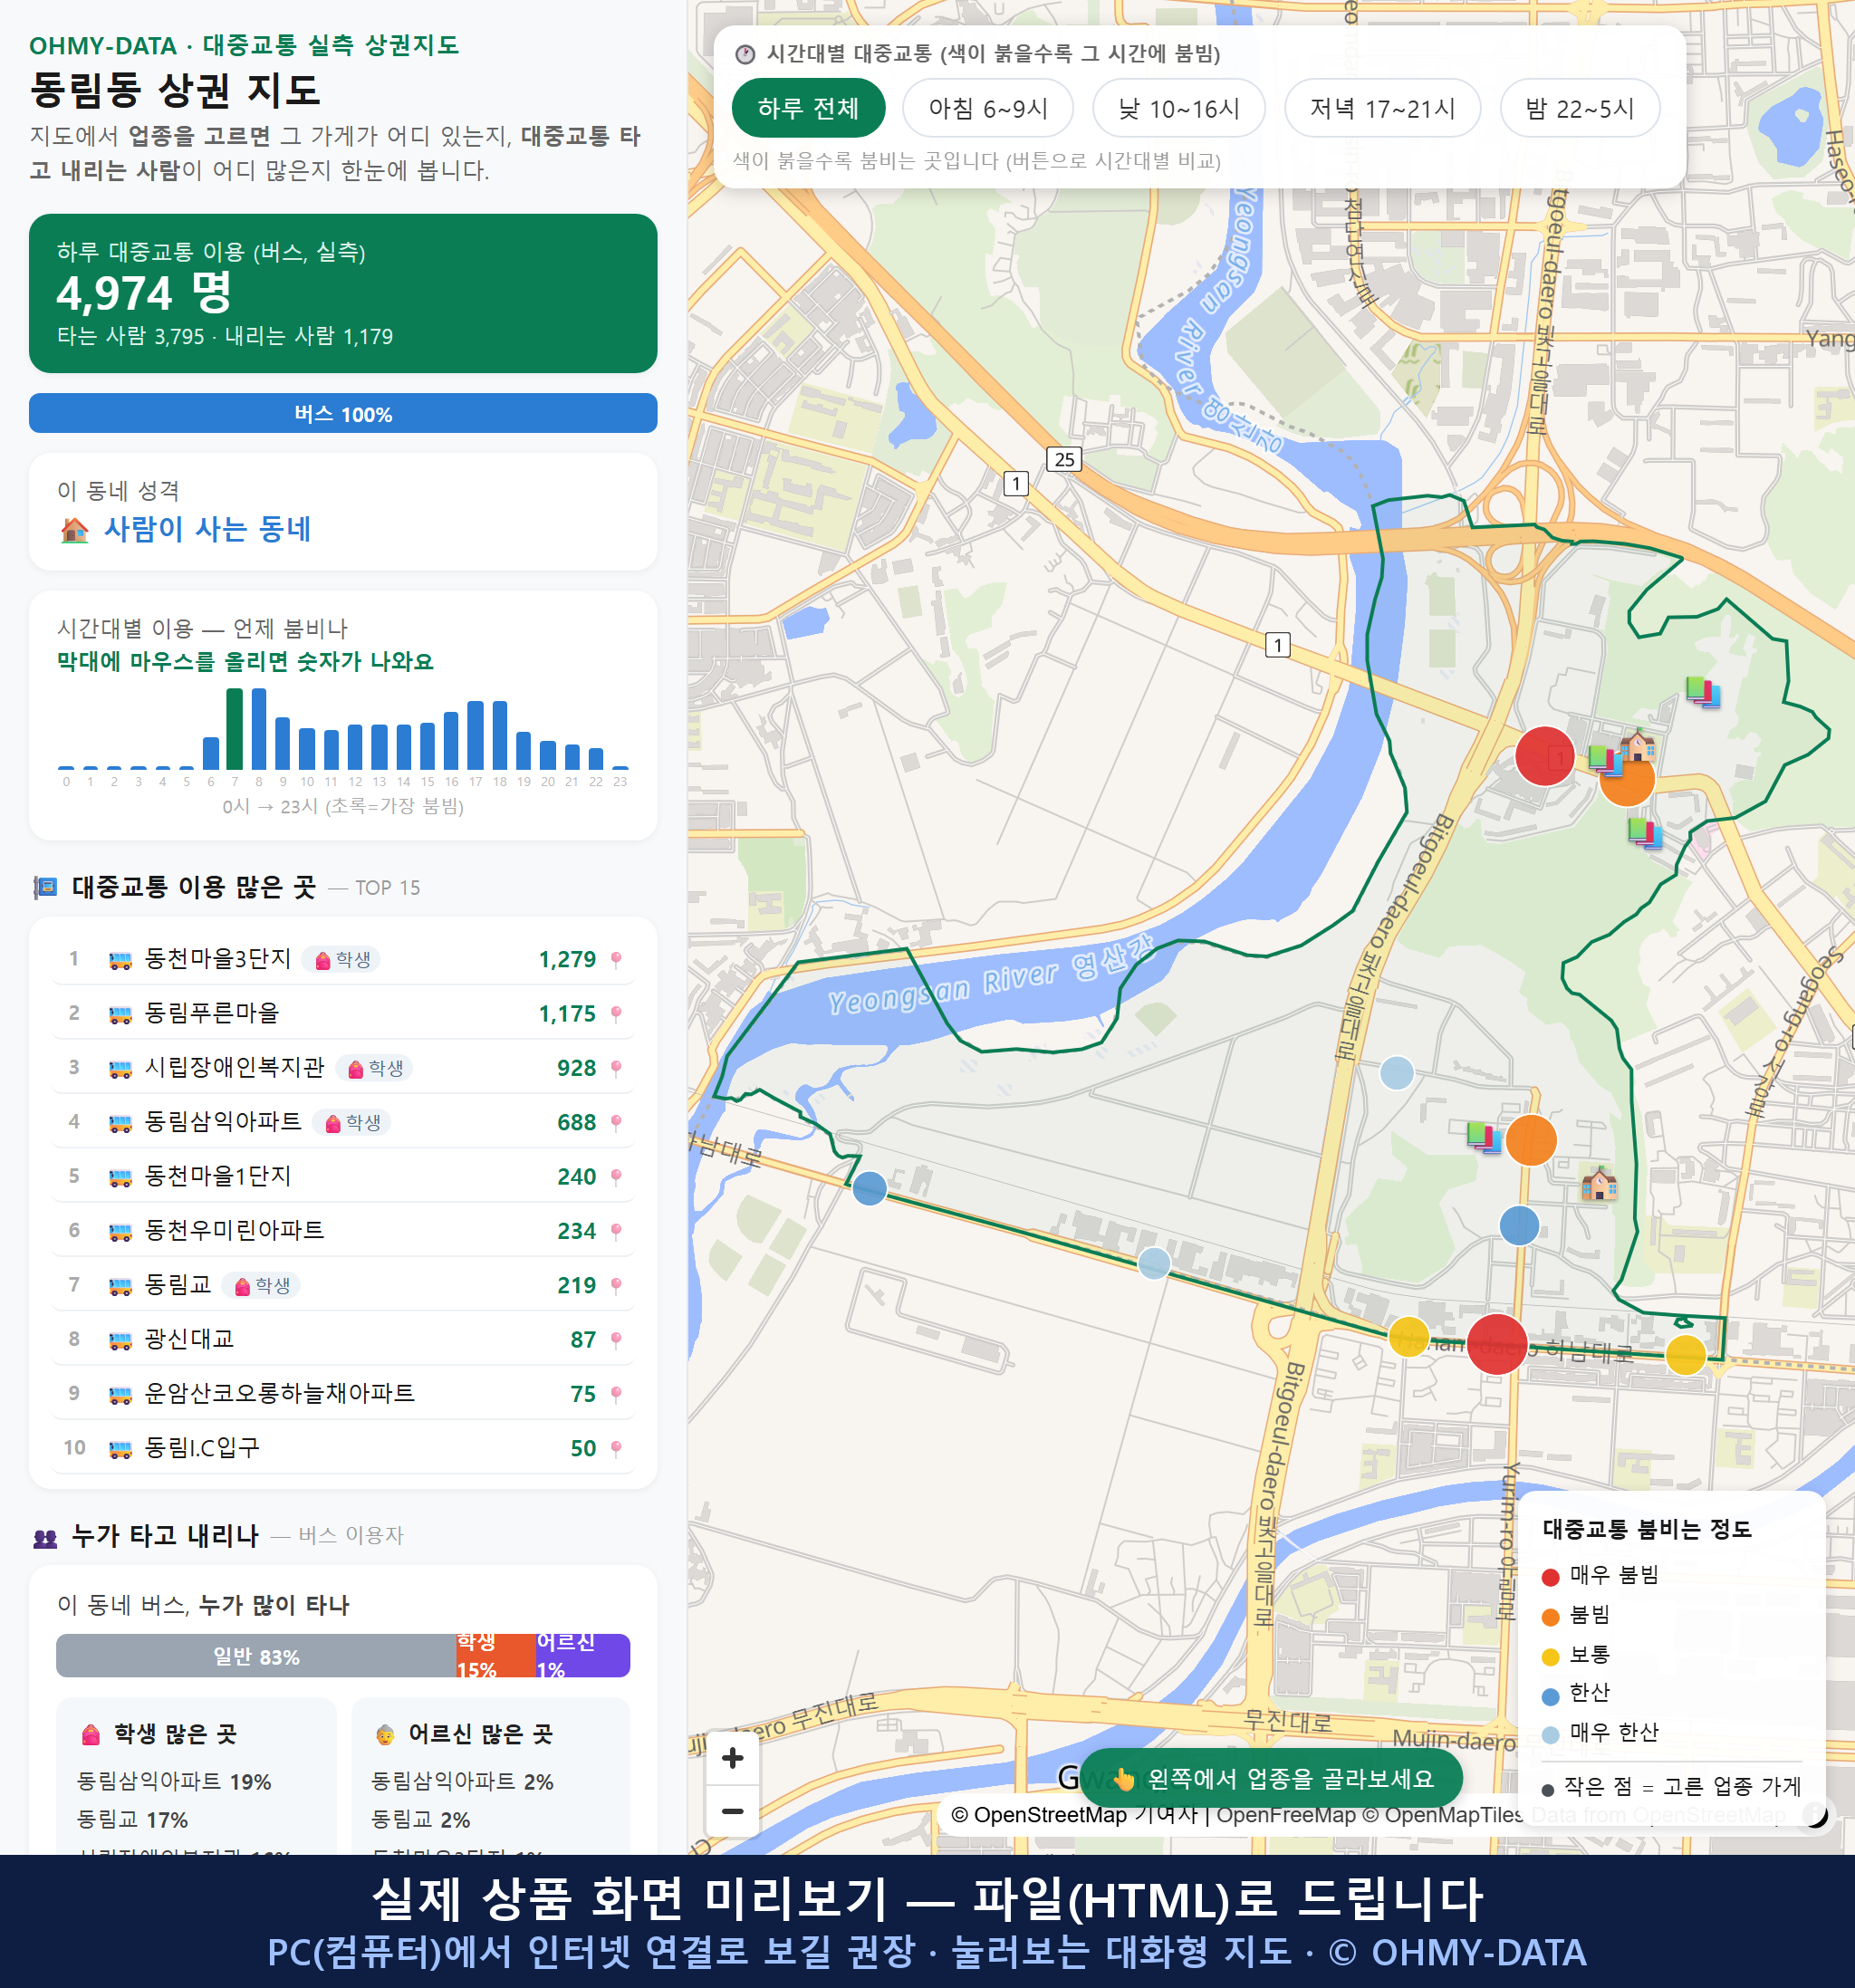Click the pin icon for 동림푸른마을
1855x1988 pixels.
(616, 1014)
